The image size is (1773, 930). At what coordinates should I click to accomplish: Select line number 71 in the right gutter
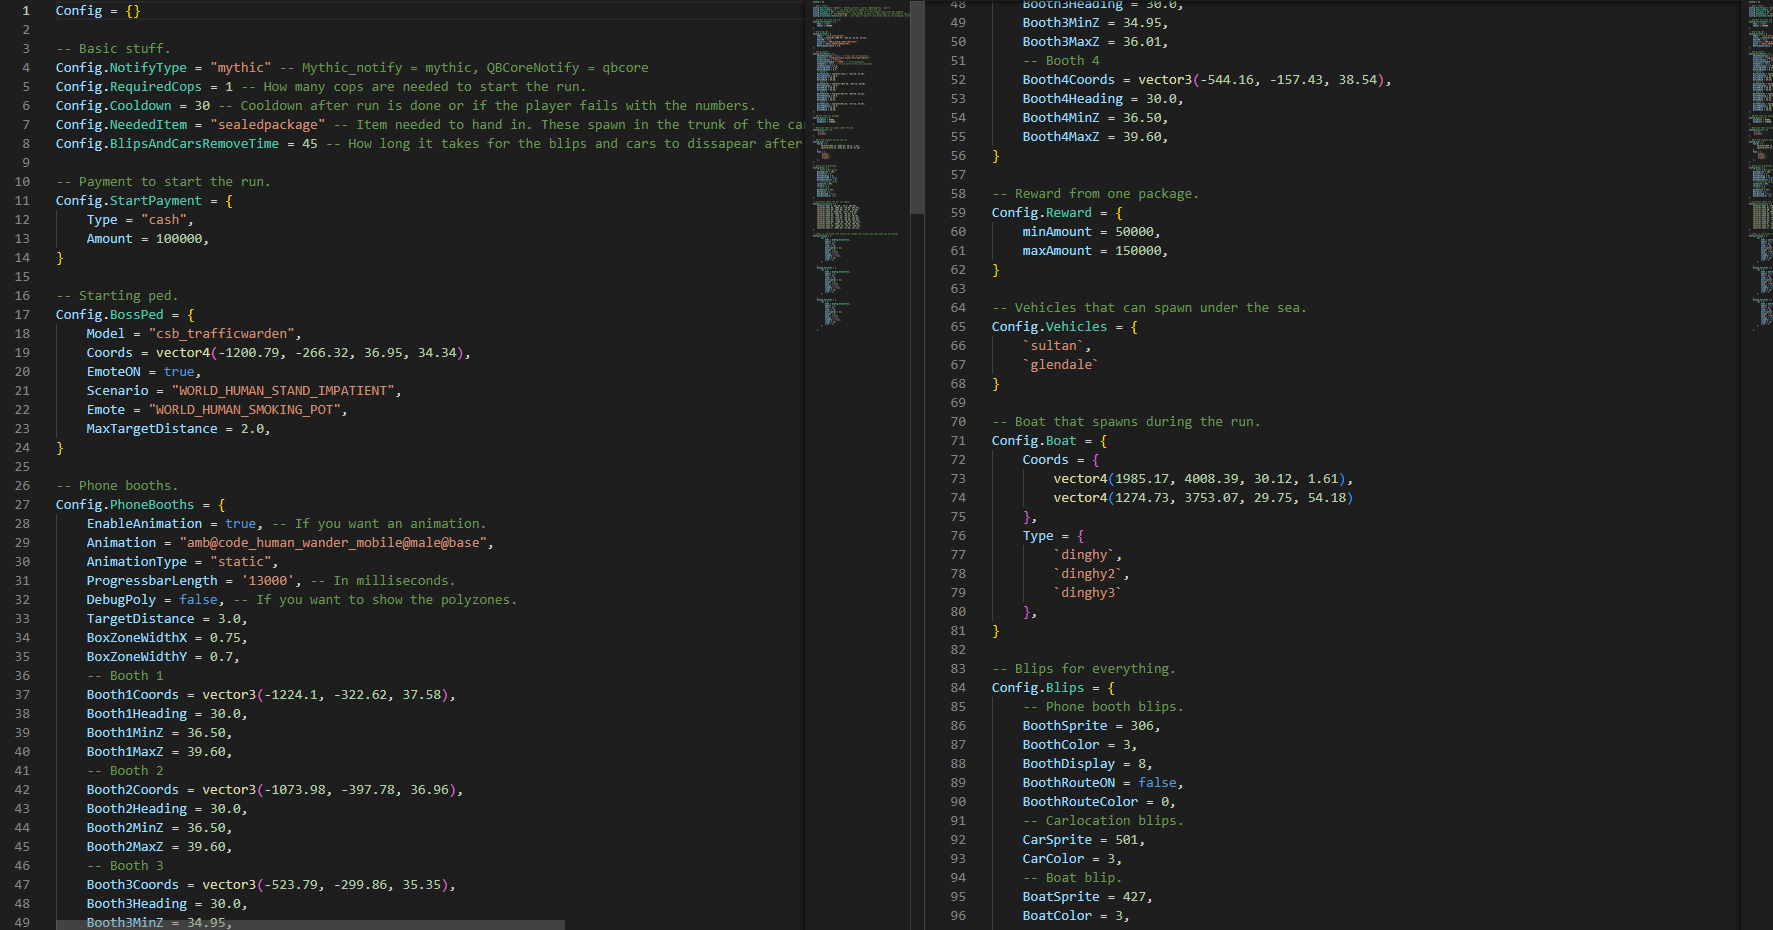pos(957,441)
